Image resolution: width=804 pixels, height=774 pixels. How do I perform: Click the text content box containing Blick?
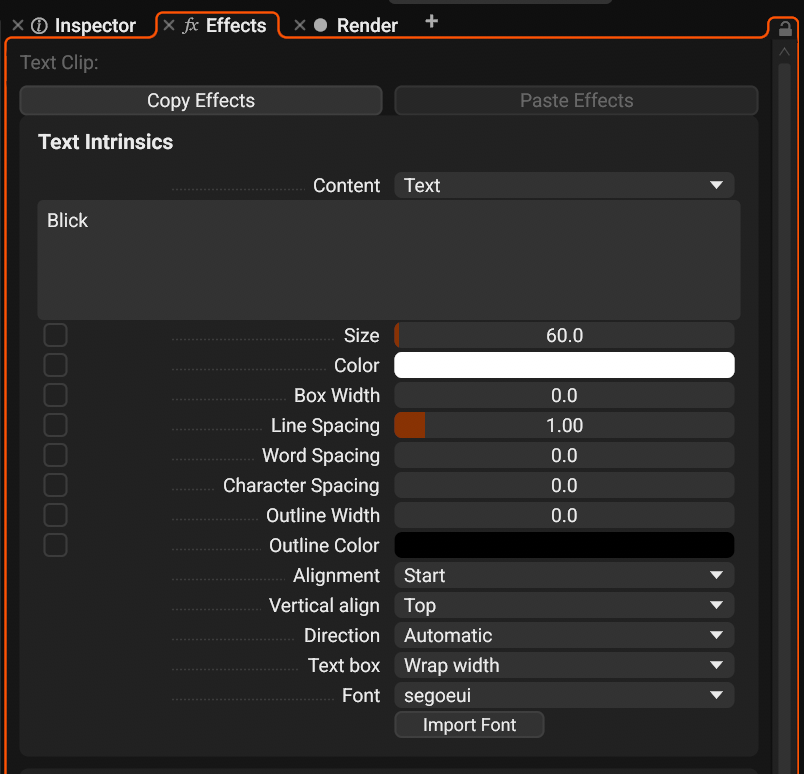coord(389,260)
